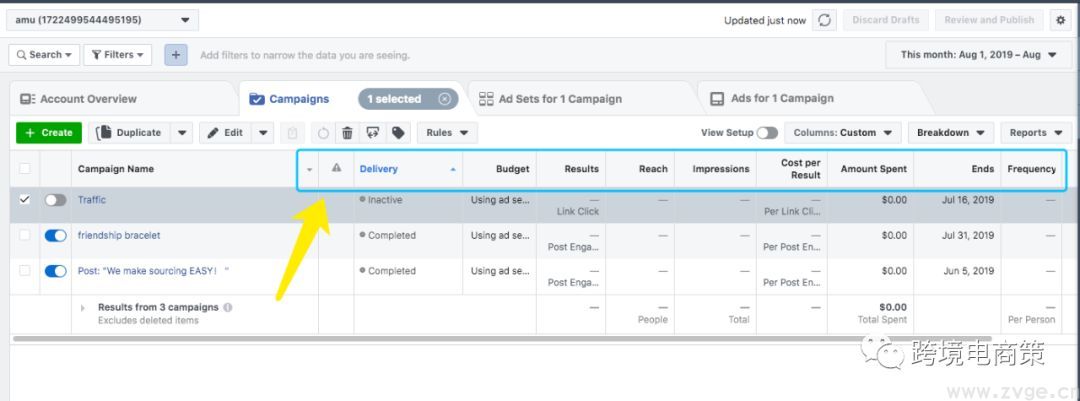1080x401 pixels.
Task: Click the tag label icon in toolbar
Action: click(398, 133)
